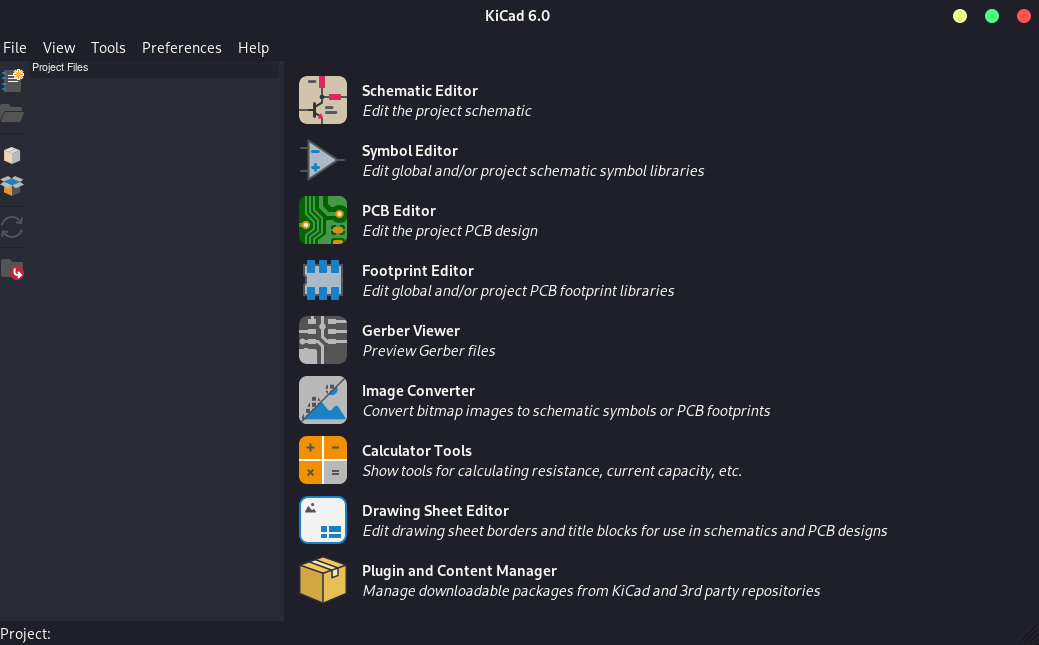1039x645 pixels.
Task: Click 'Preview Gerber files' description
Action: tap(429, 351)
